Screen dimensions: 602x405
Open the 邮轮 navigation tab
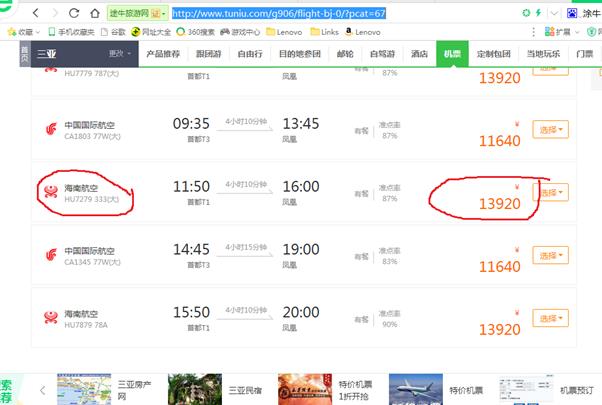(x=345, y=54)
